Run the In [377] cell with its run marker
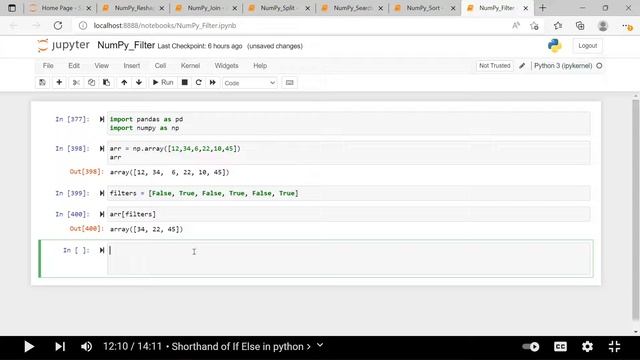The width and height of the screenshot is (640, 360). (102, 119)
